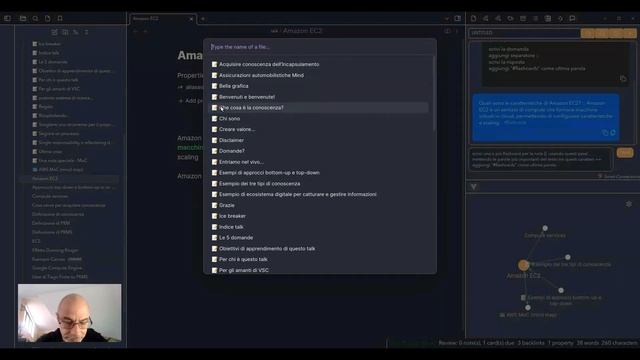Regenerate the blue chat response
This screenshot has width=640, height=360.
[x=613, y=133]
